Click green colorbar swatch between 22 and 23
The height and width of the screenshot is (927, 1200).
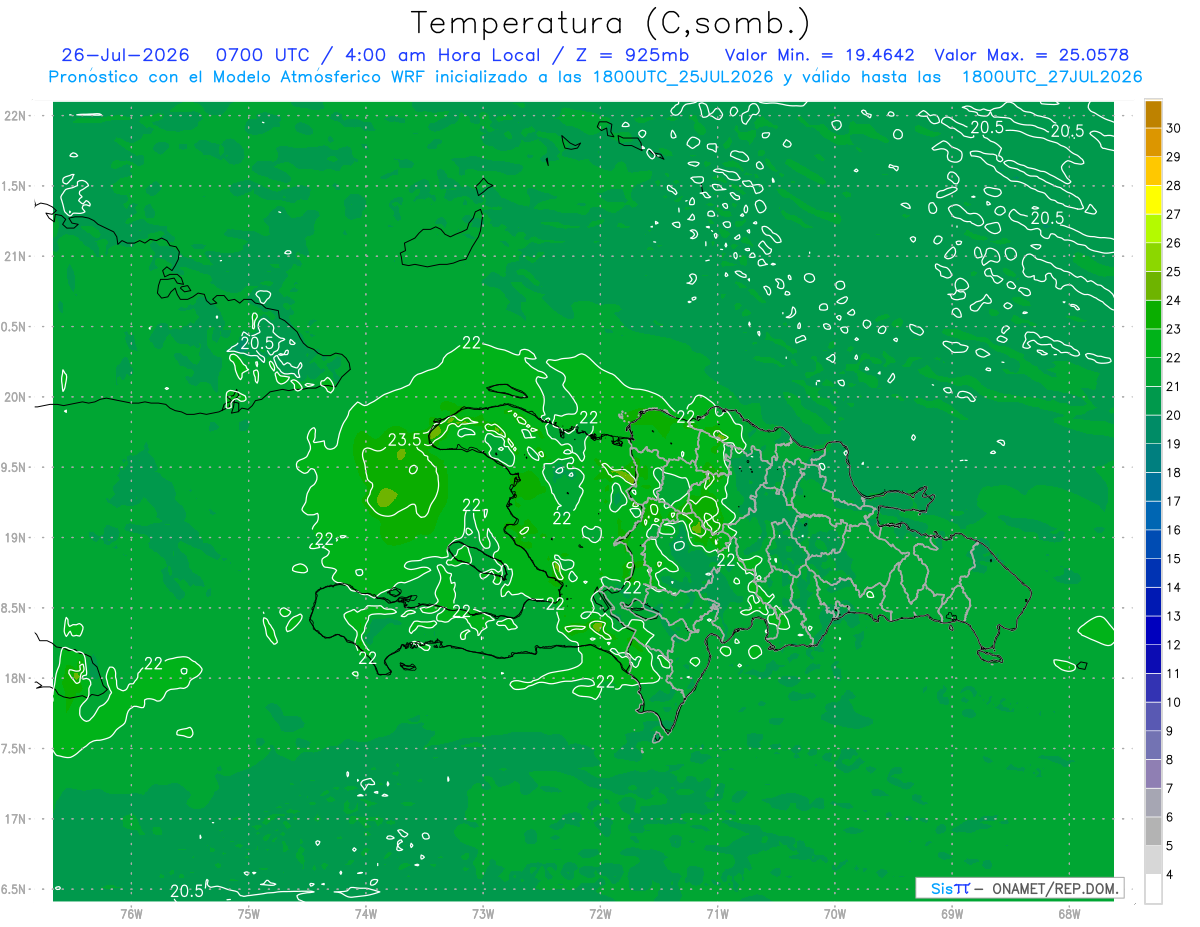(x=1153, y=343)
